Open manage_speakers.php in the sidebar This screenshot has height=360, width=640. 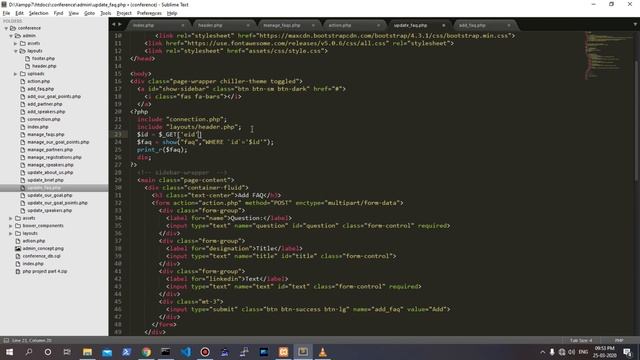pyautogui.click(x=50, y=165)
